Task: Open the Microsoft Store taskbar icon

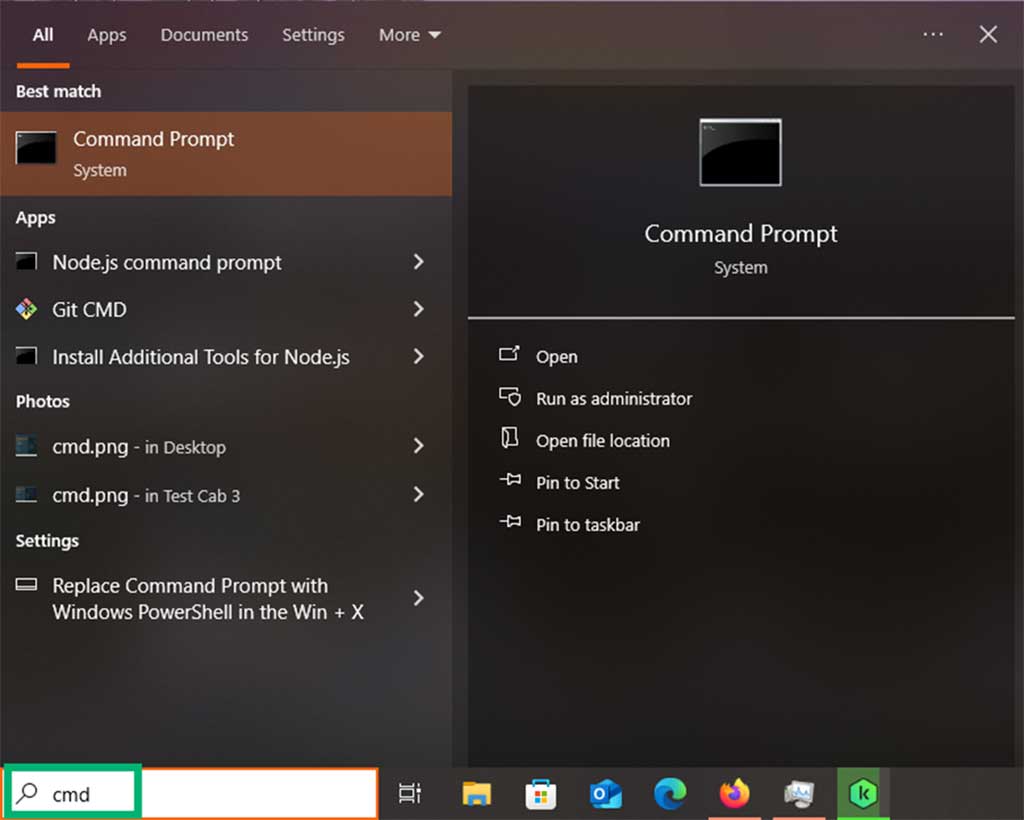Action: tap(540, 793)
